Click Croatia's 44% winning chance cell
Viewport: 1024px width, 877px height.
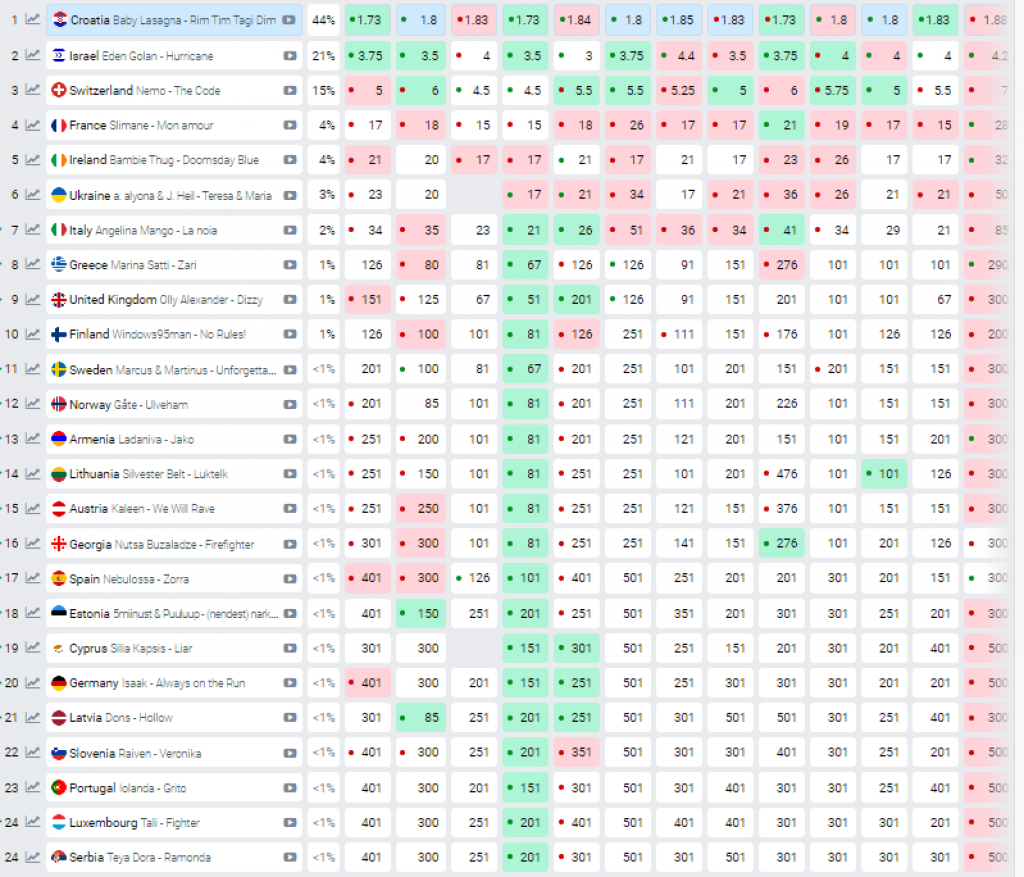tap(323, 20)
